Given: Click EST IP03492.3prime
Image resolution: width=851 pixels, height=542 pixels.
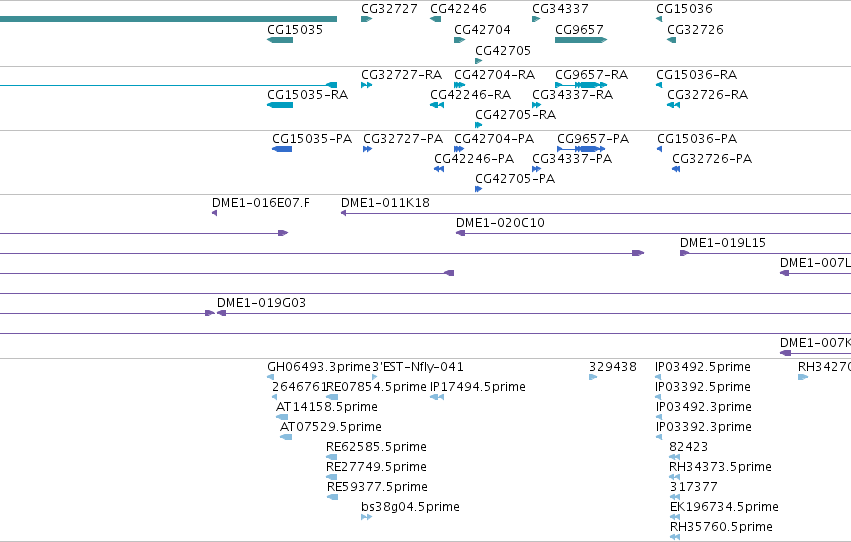Looking at the screenshot, I should tap(703, 407).
